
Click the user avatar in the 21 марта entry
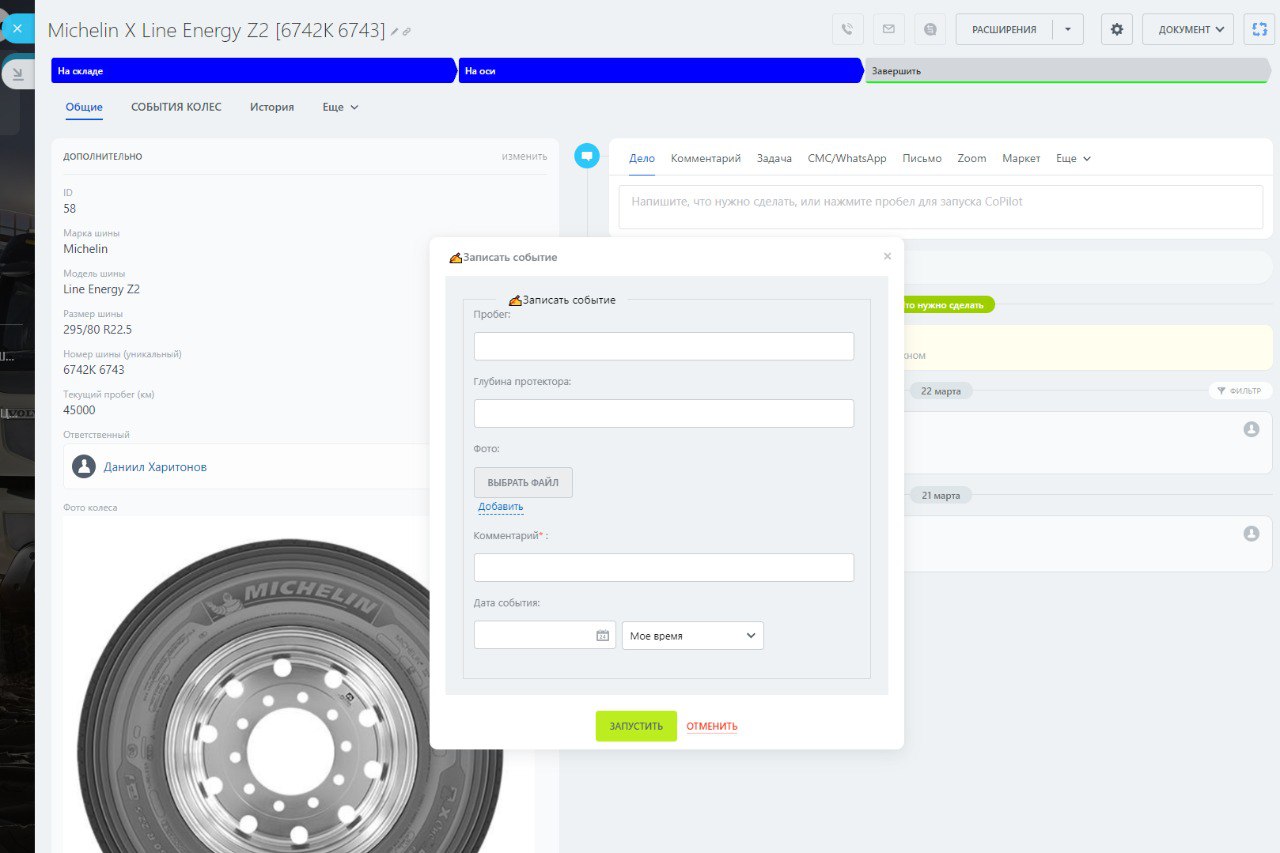point(1251,534)
